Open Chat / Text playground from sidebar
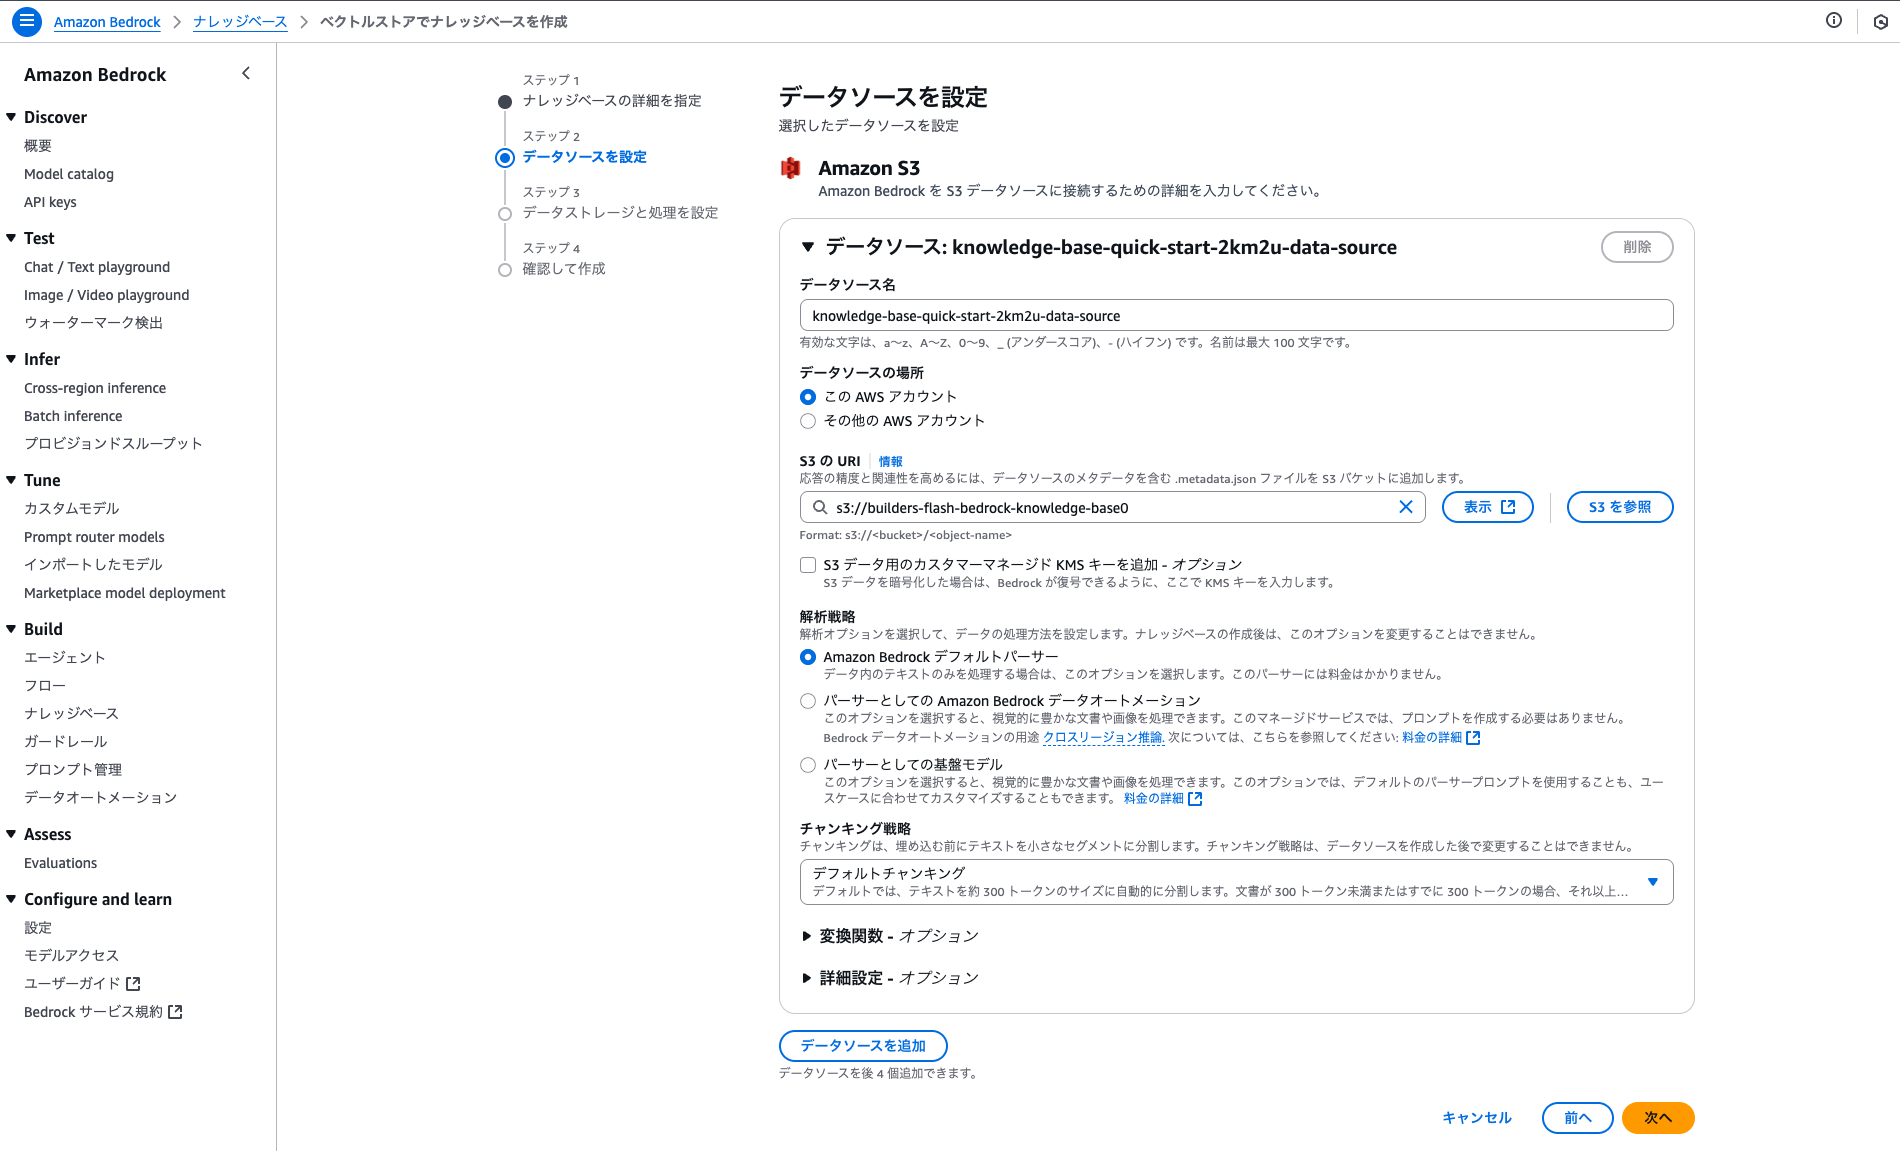Screen dimensions: 1900x1151 (96, 266)
